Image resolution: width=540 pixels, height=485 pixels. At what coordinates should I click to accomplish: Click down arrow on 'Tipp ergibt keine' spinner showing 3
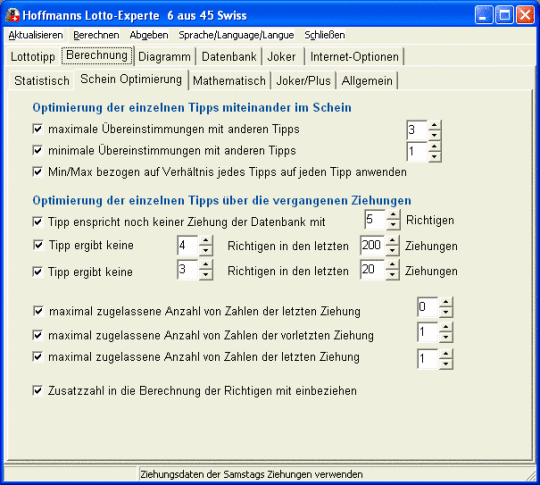pyautogui.click(x=206, y=275)
